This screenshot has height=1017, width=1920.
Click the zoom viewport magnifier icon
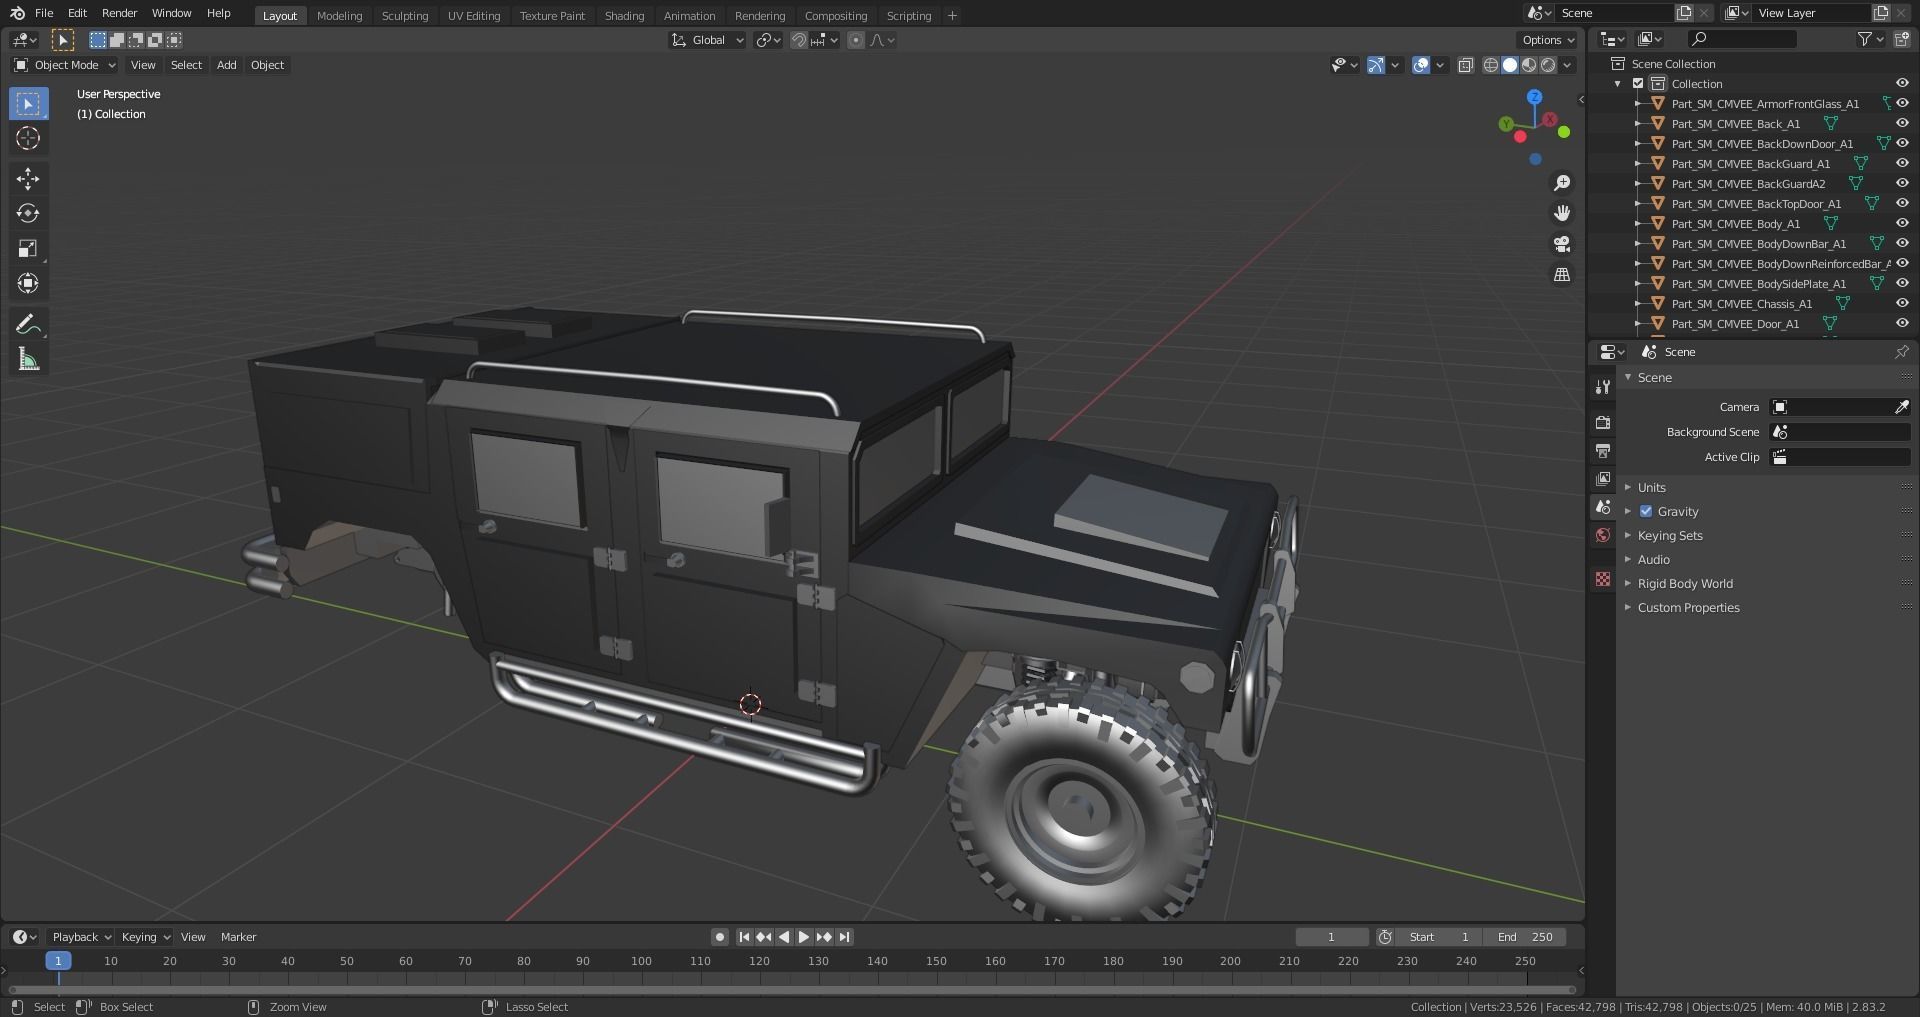click(x=1561, y=183)
